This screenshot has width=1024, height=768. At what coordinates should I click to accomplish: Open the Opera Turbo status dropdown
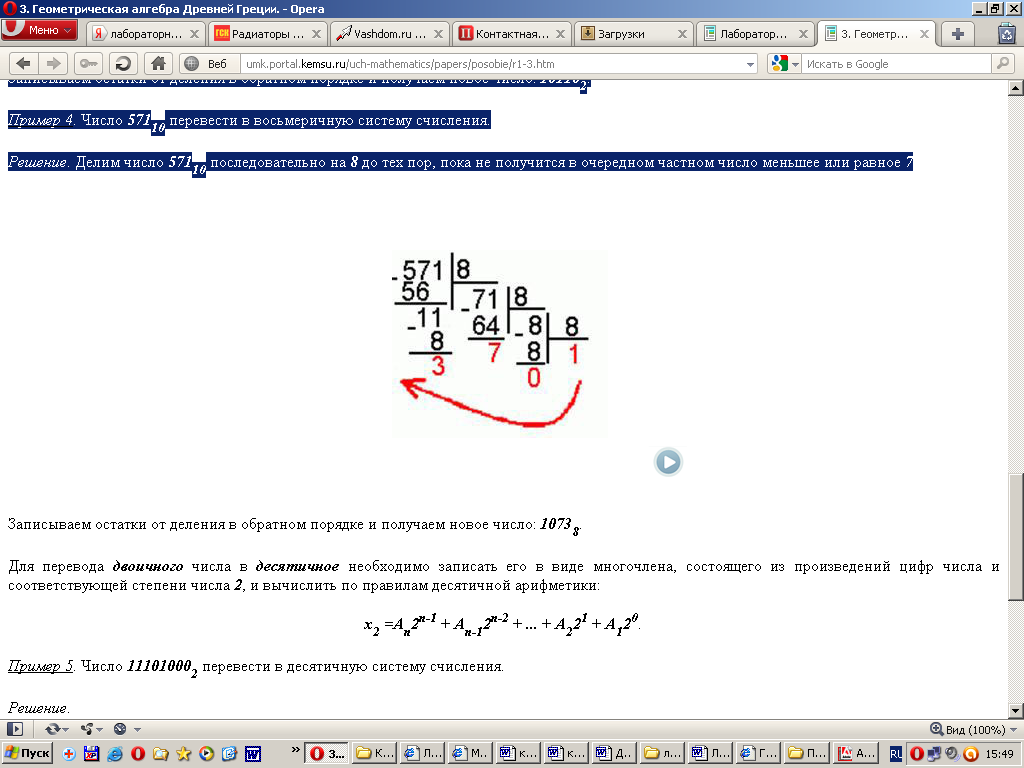127,729
